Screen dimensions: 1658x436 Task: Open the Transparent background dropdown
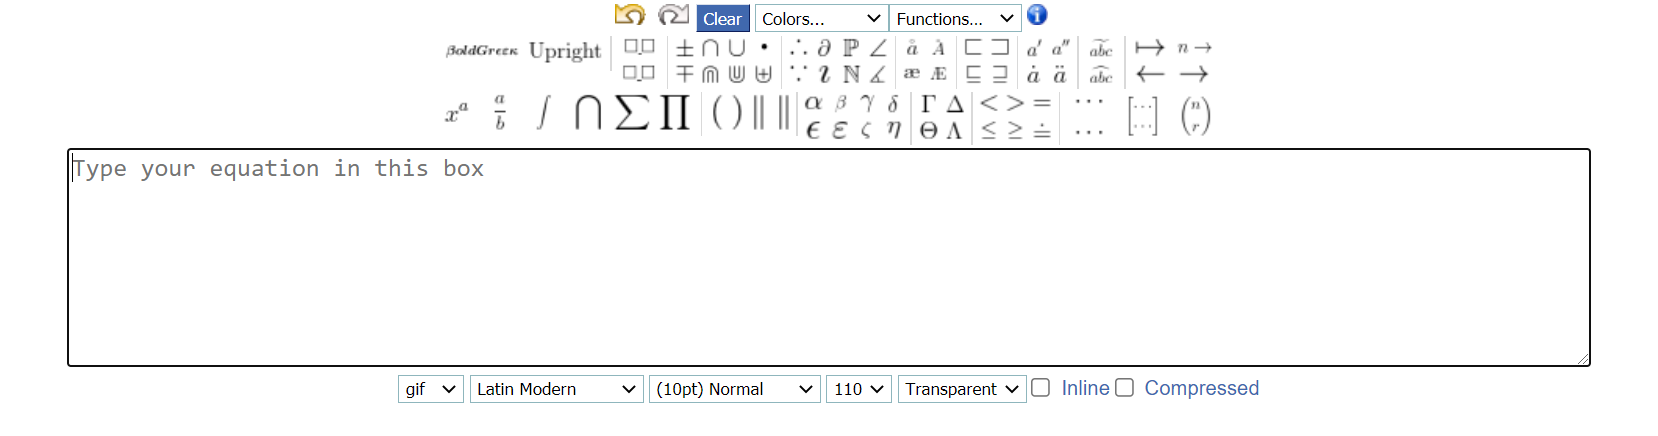click(962, 389)
